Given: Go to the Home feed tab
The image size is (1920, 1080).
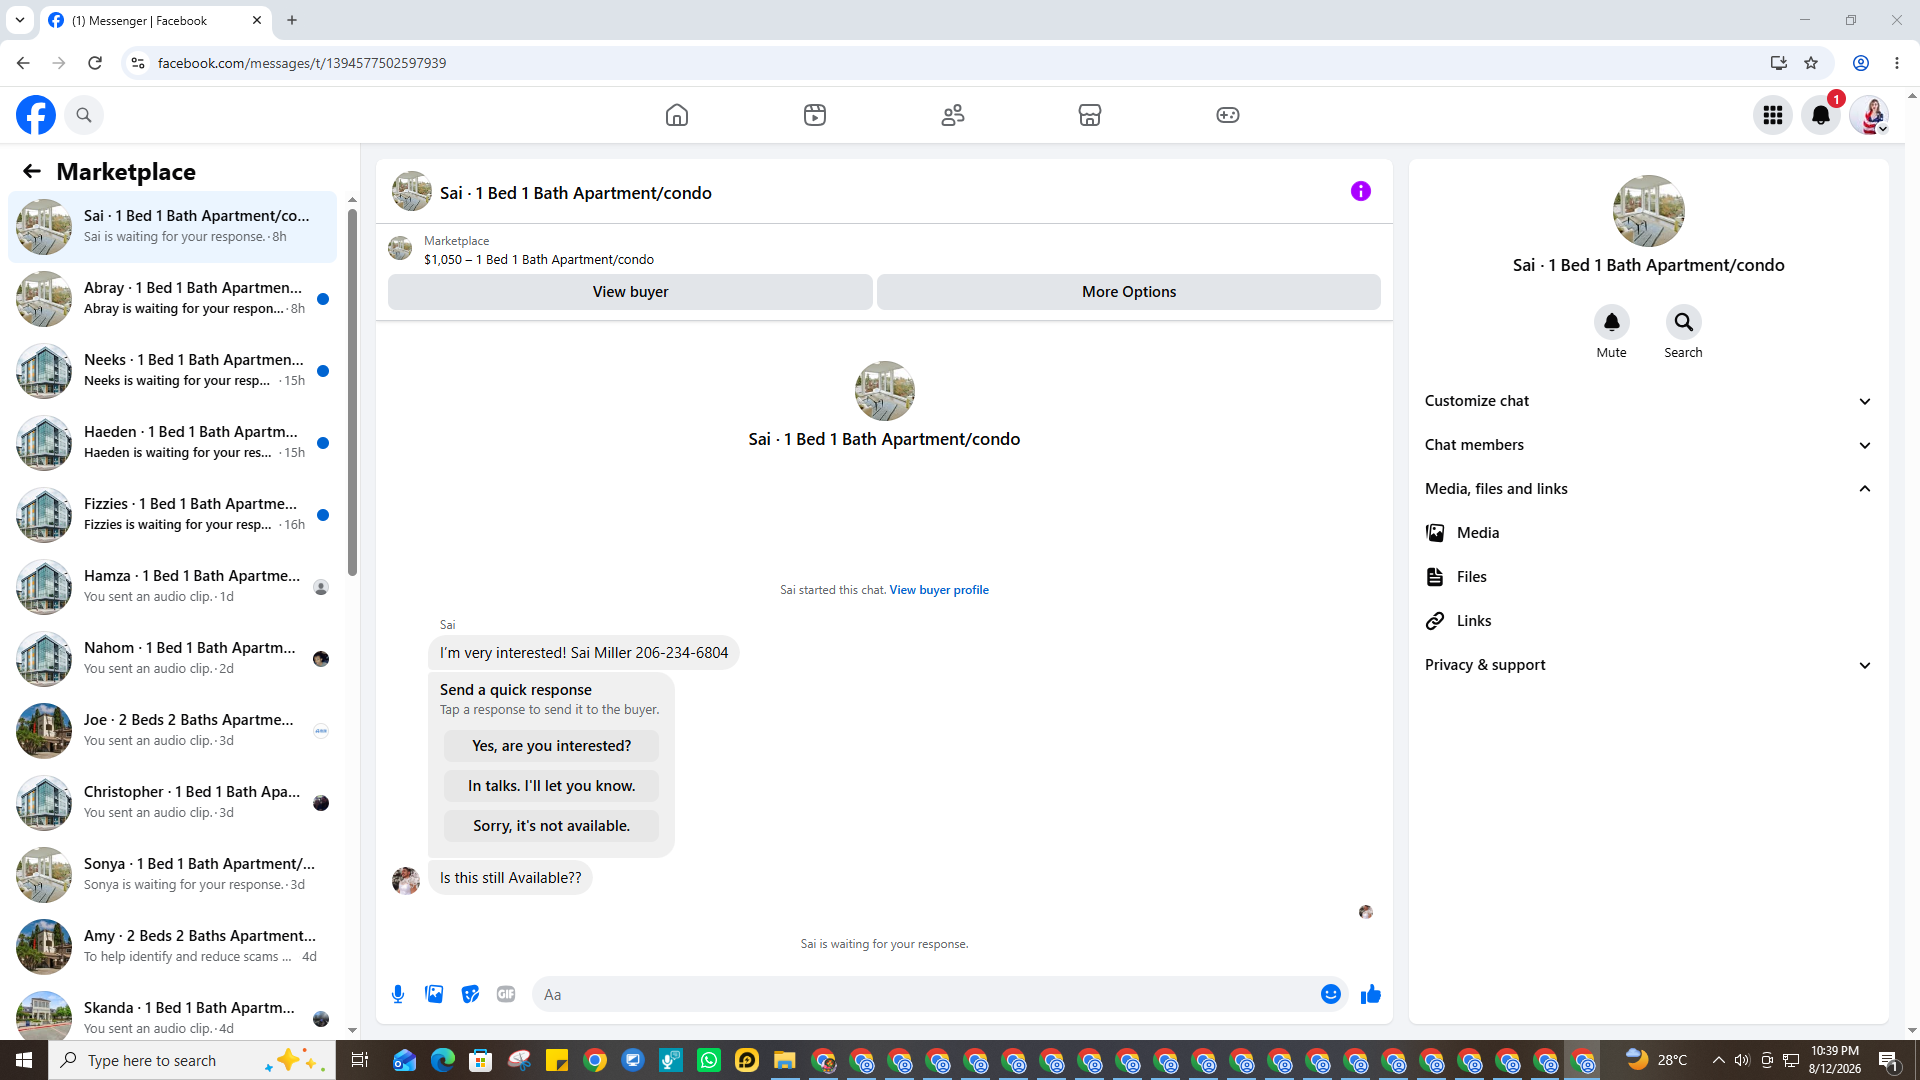Looking at the screenshot, I should coord(677,115).
